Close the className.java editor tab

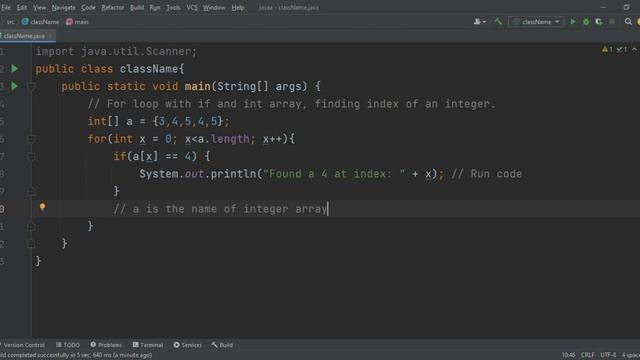pos(51,36)
